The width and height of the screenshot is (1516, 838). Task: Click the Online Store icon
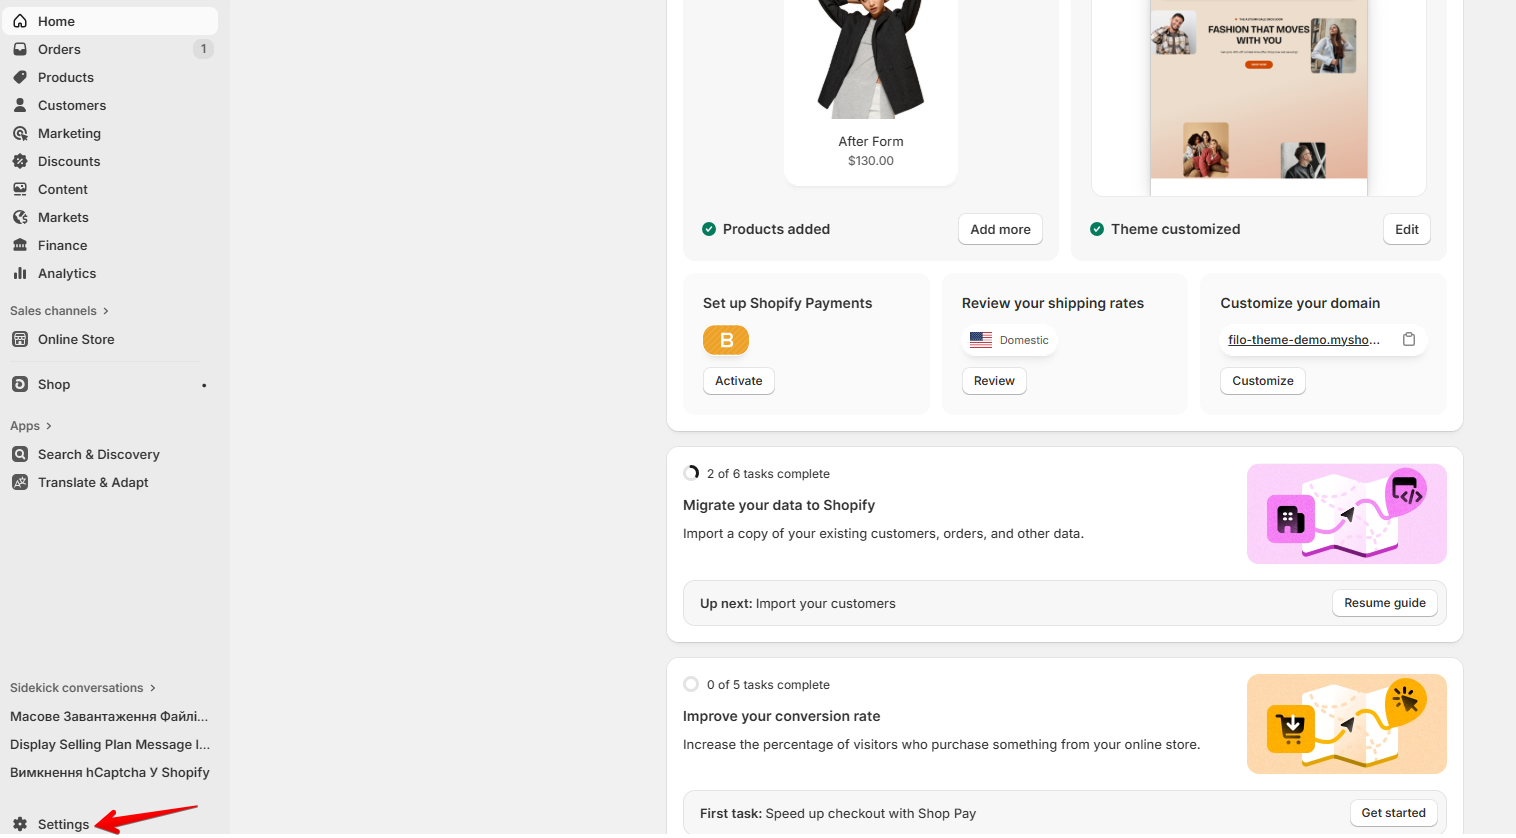click(x=20, y=339)
